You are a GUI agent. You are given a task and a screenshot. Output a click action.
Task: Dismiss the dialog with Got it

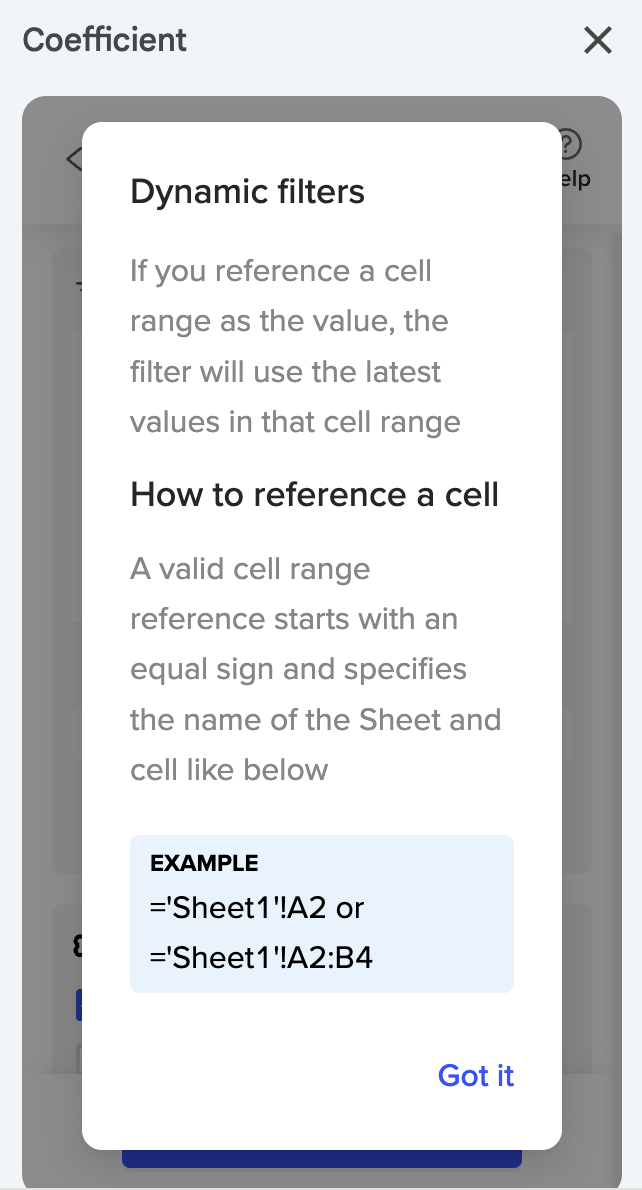tap(476, 1075)
